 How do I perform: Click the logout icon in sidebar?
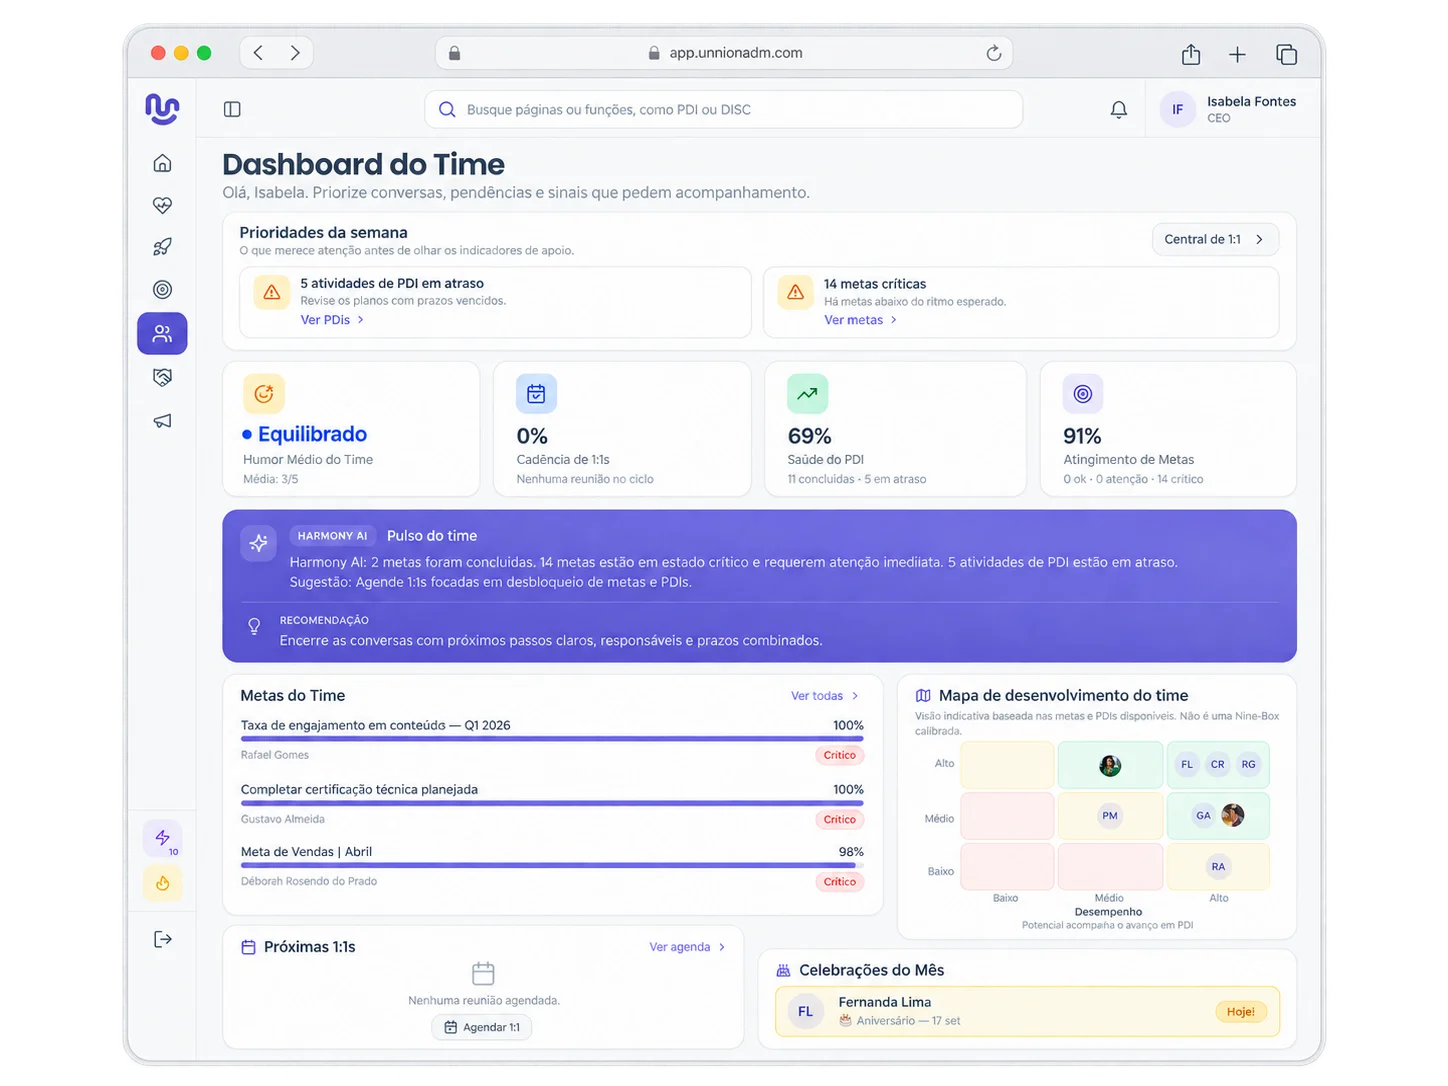[163, 939]
